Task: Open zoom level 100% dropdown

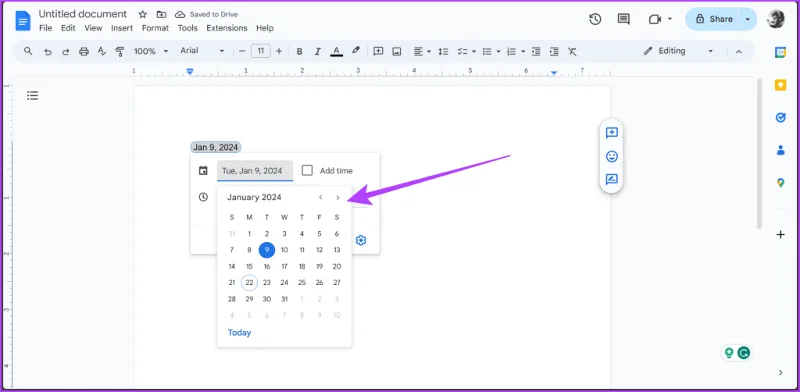Action: pyautogui.click(x=151, y=51)
